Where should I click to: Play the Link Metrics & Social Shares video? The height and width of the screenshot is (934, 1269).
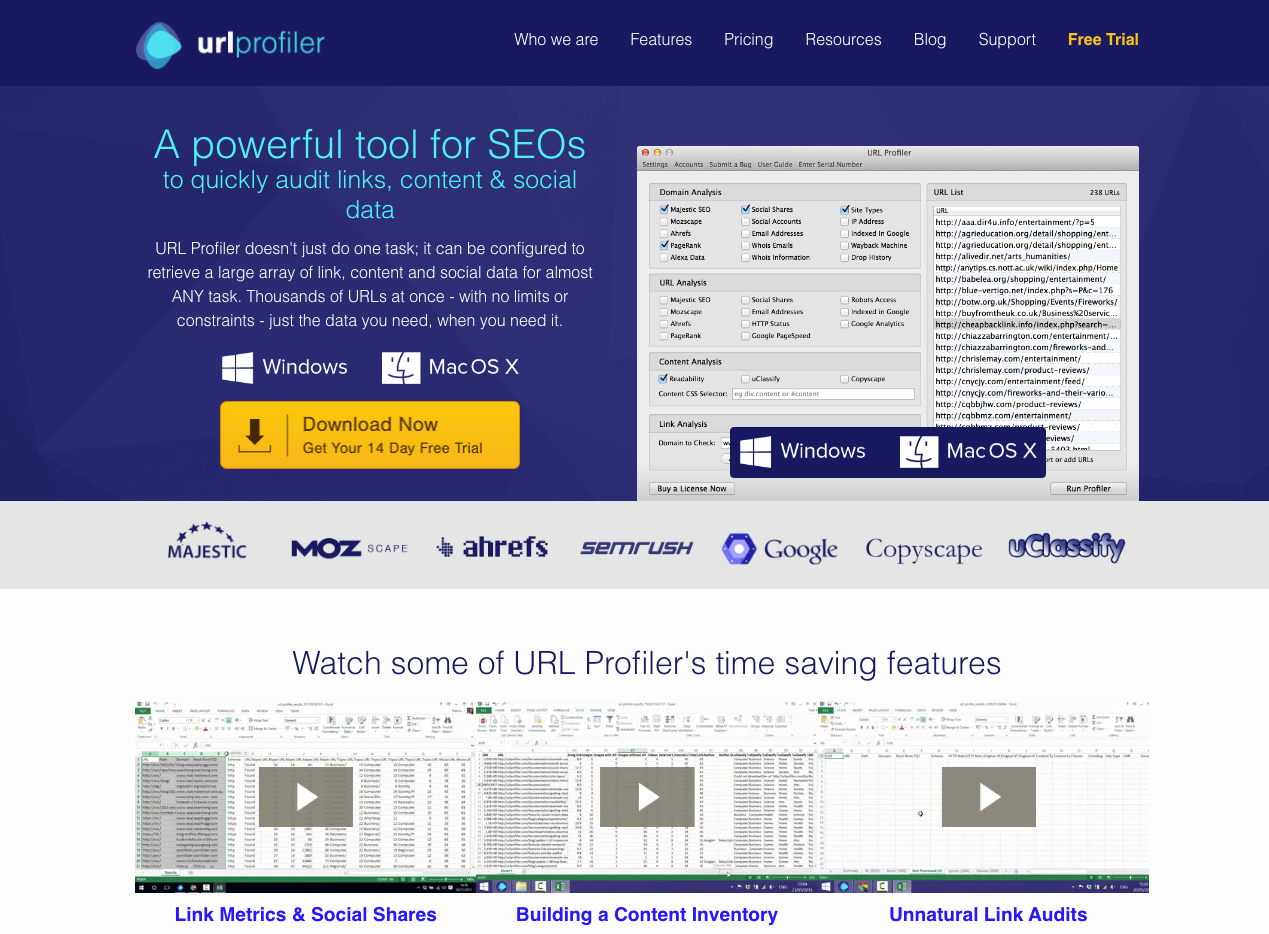point(306,796)
